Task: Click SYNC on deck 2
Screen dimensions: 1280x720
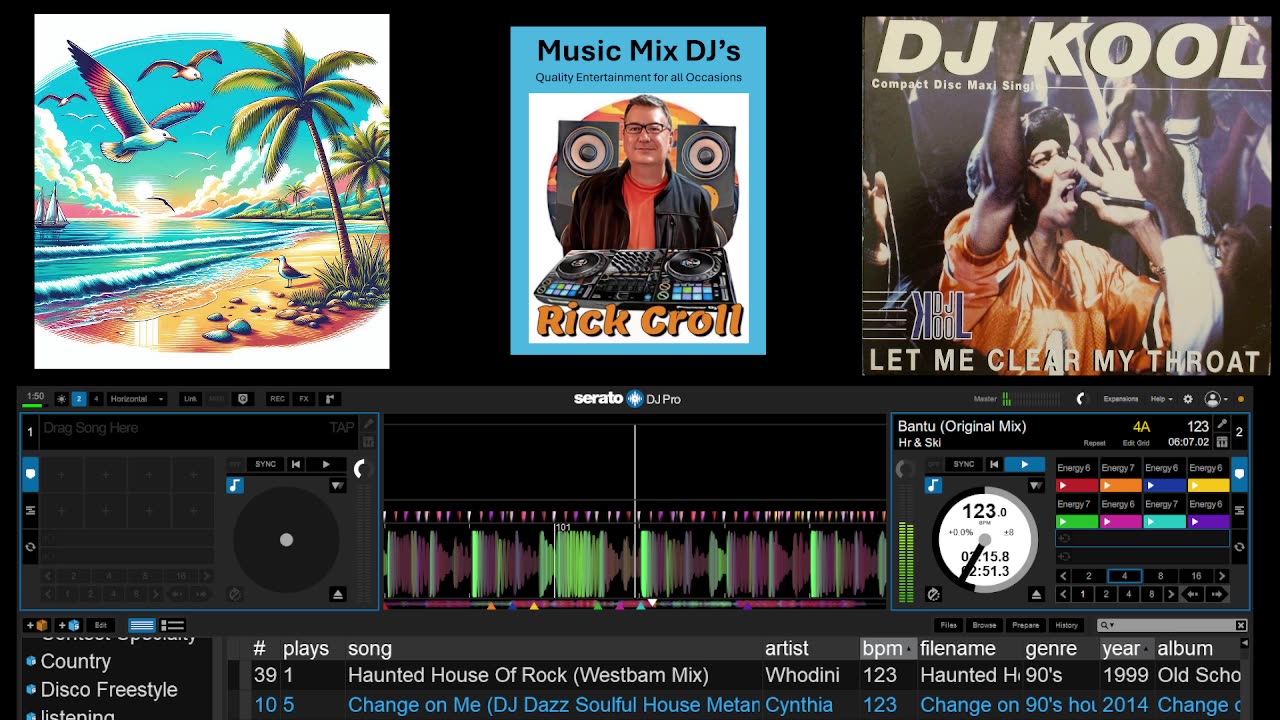Action: pos(964,464)
